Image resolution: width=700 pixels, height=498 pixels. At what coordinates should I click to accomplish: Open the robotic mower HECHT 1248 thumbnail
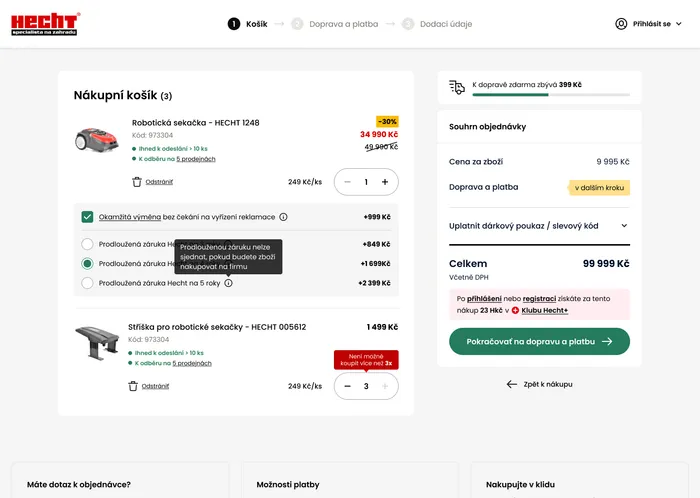coord(96,139)
